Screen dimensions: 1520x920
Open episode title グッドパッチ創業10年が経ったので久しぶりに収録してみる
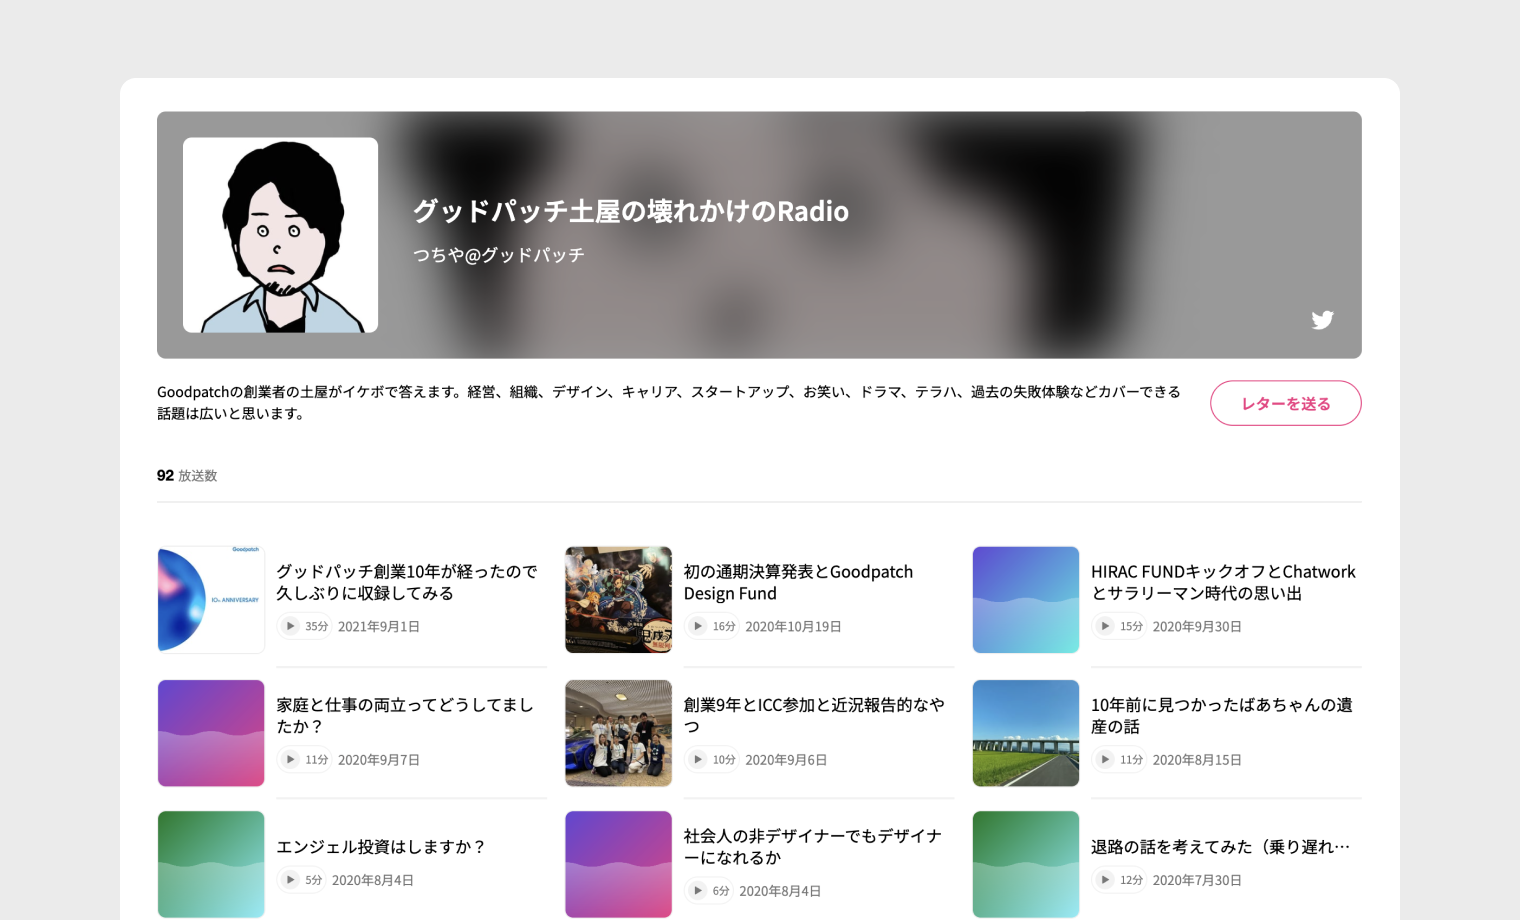pyautogui.click(x=407, y=582)
